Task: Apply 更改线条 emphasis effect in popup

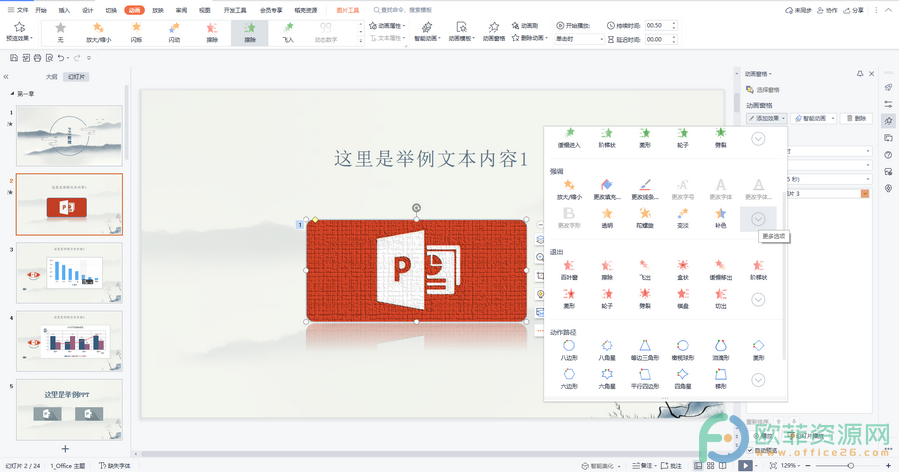Action: 645,189
